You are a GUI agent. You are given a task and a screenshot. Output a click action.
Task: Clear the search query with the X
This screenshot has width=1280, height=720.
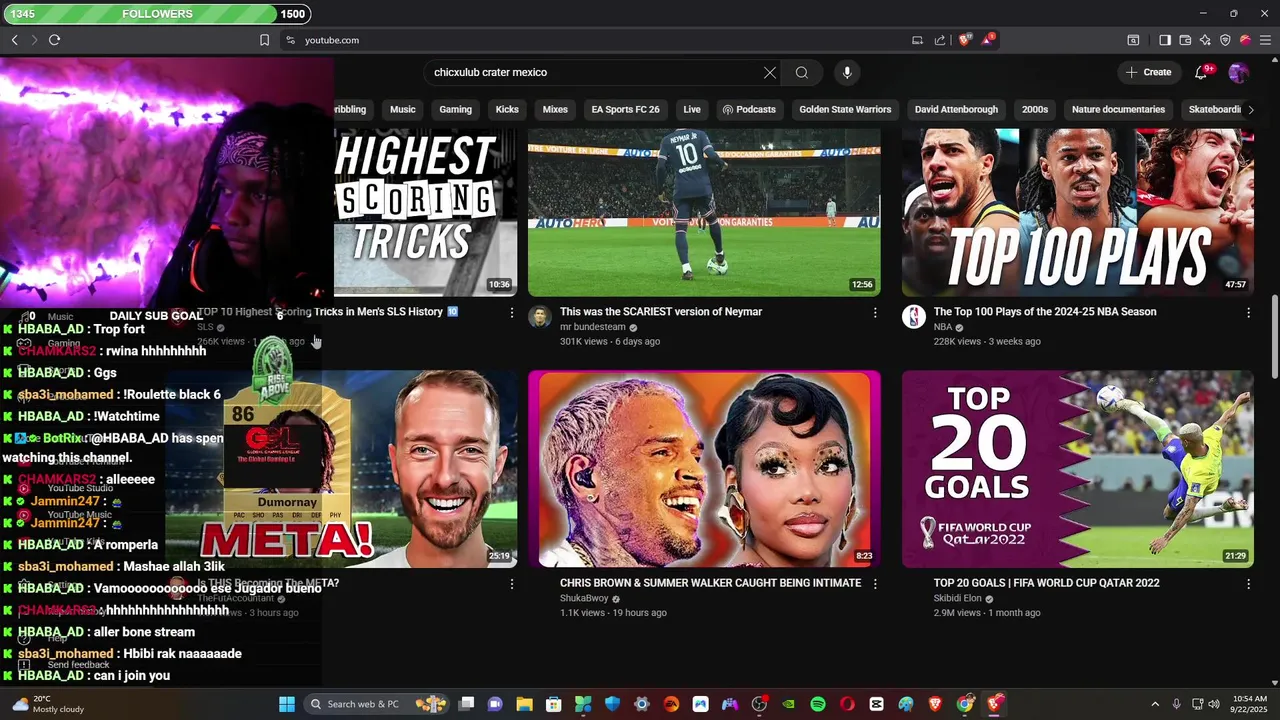coord(769,72)
